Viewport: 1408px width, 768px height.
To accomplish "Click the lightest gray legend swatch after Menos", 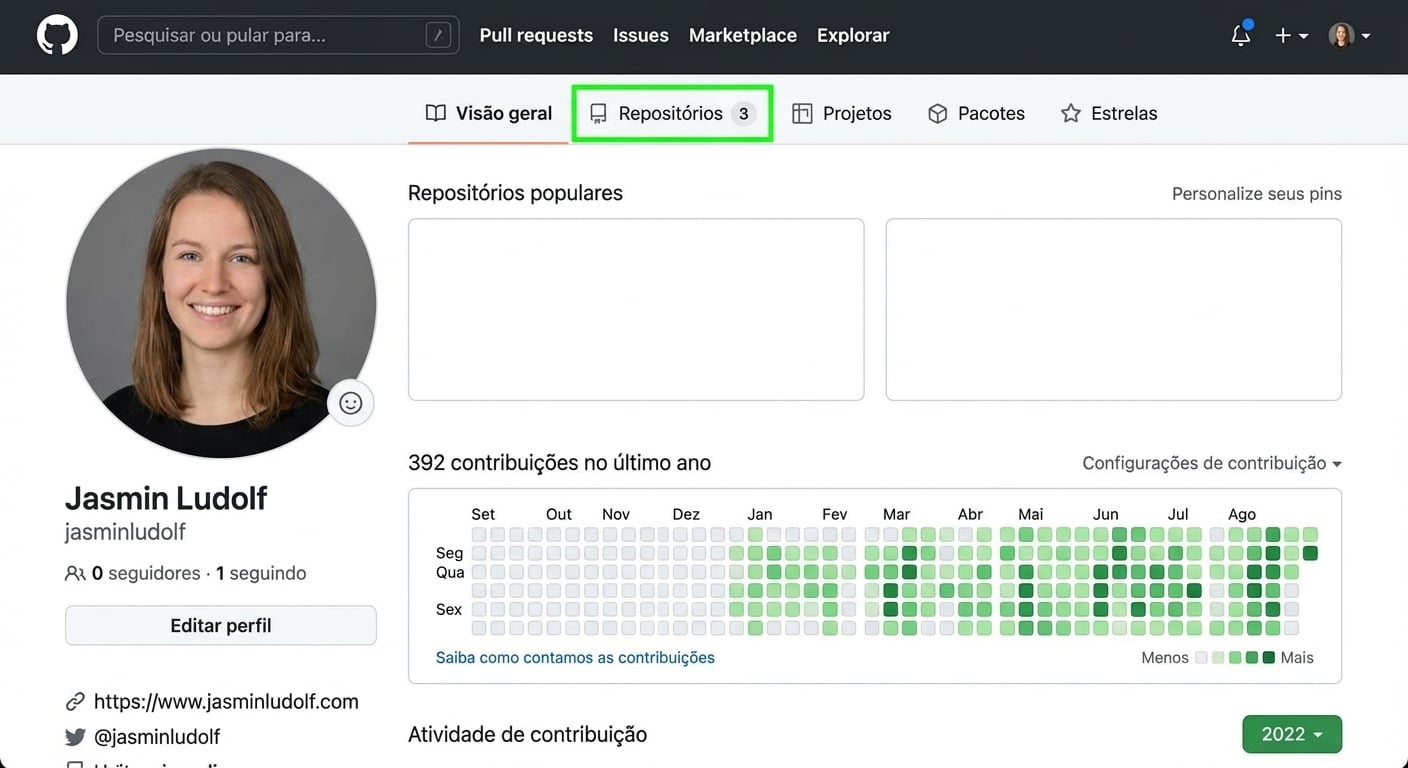I will (1202, 658).
